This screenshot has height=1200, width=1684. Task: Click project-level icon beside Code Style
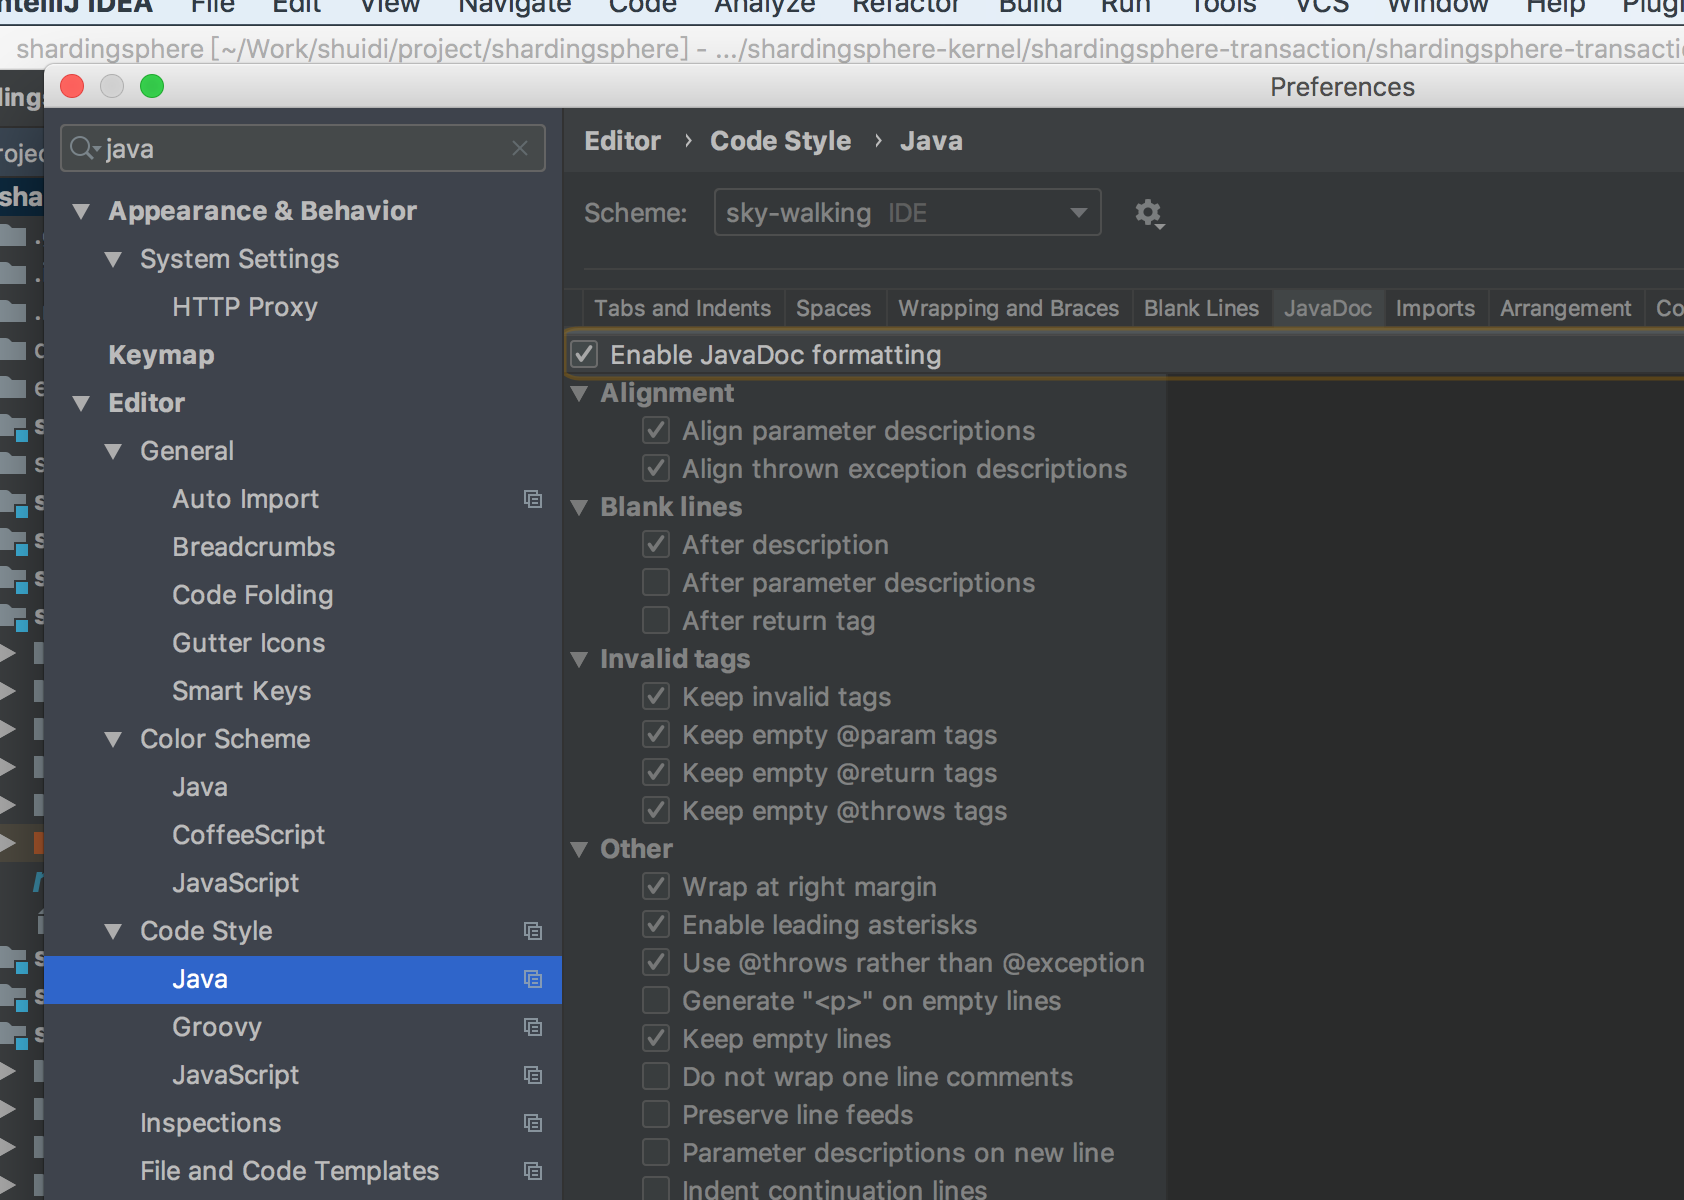[x=533, y=931]
